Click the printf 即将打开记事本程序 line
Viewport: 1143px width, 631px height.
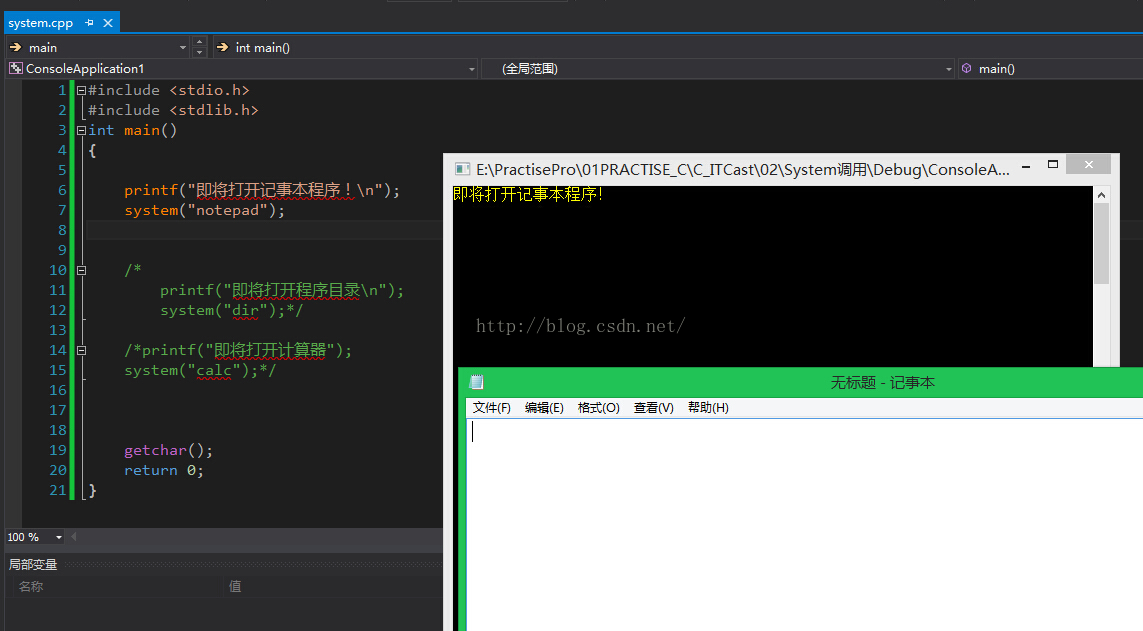pyautogui.click(x=262, y=190)
